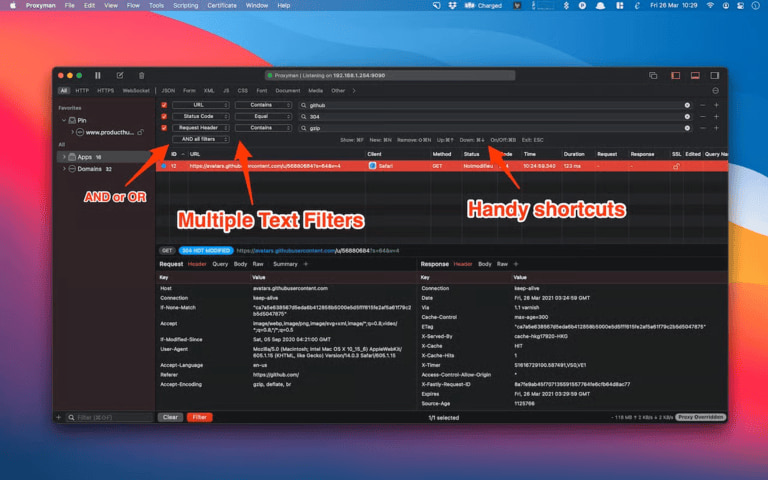The image size is (768, 480).
Task: Click the lock icon beside www.producthu...
Action: coord(141,132)
